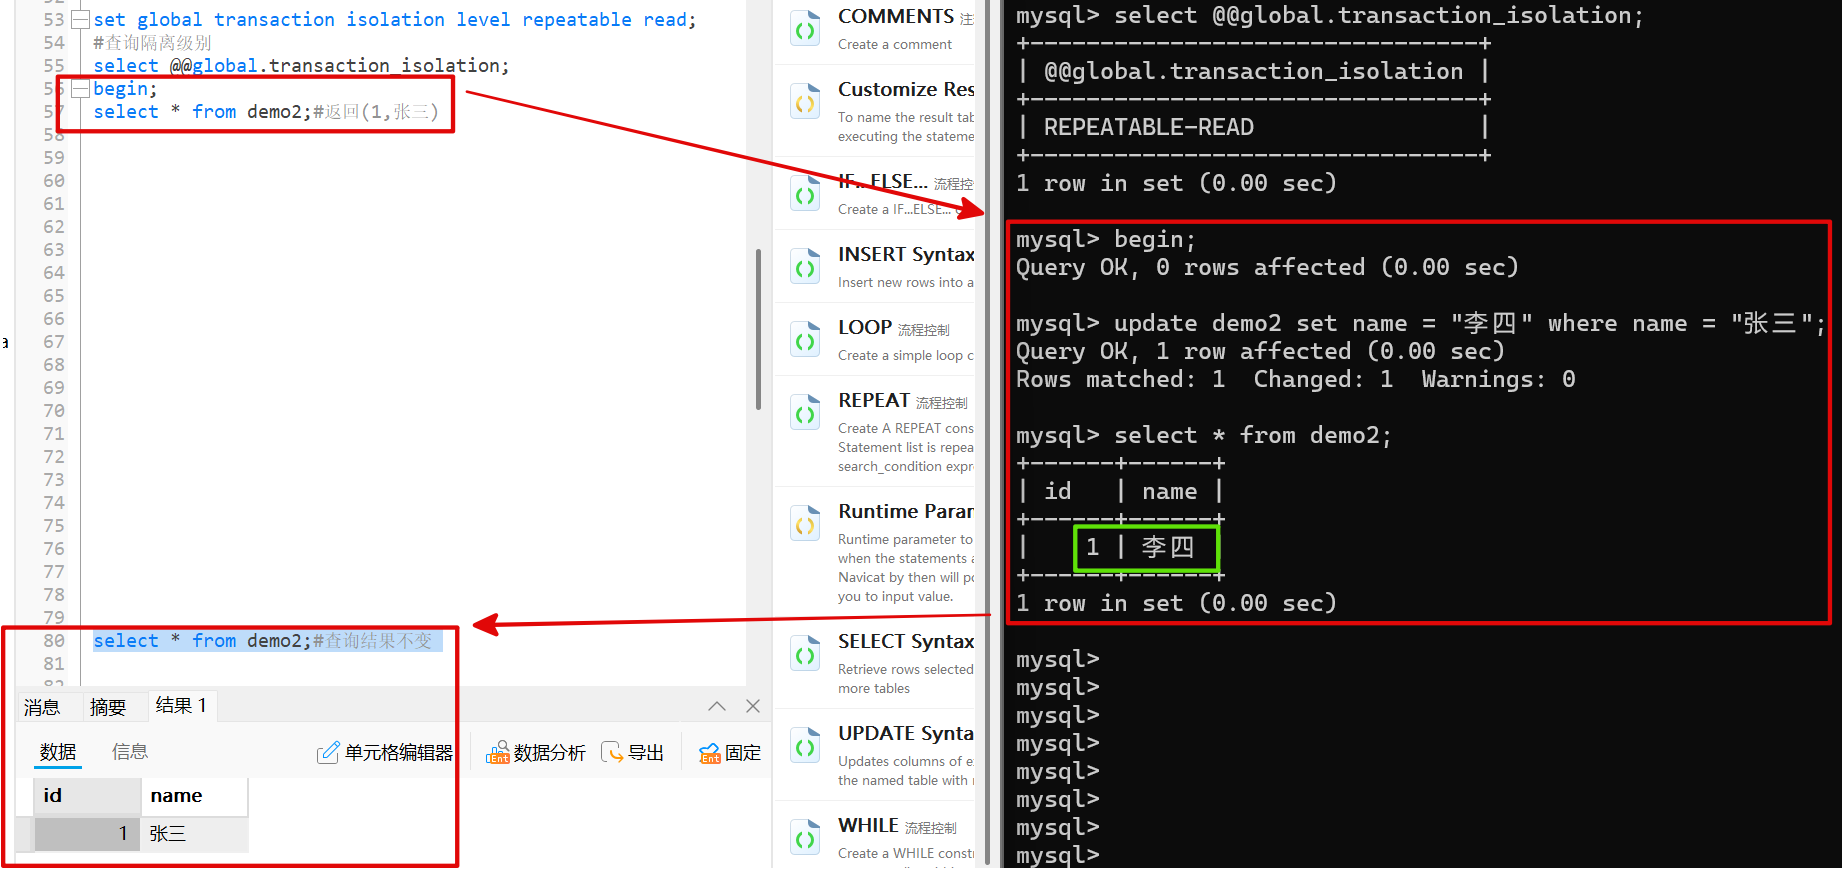Click the 'select * from demo2' line 57
Screen dimensions: 1842x869
[x=266, y=111]
